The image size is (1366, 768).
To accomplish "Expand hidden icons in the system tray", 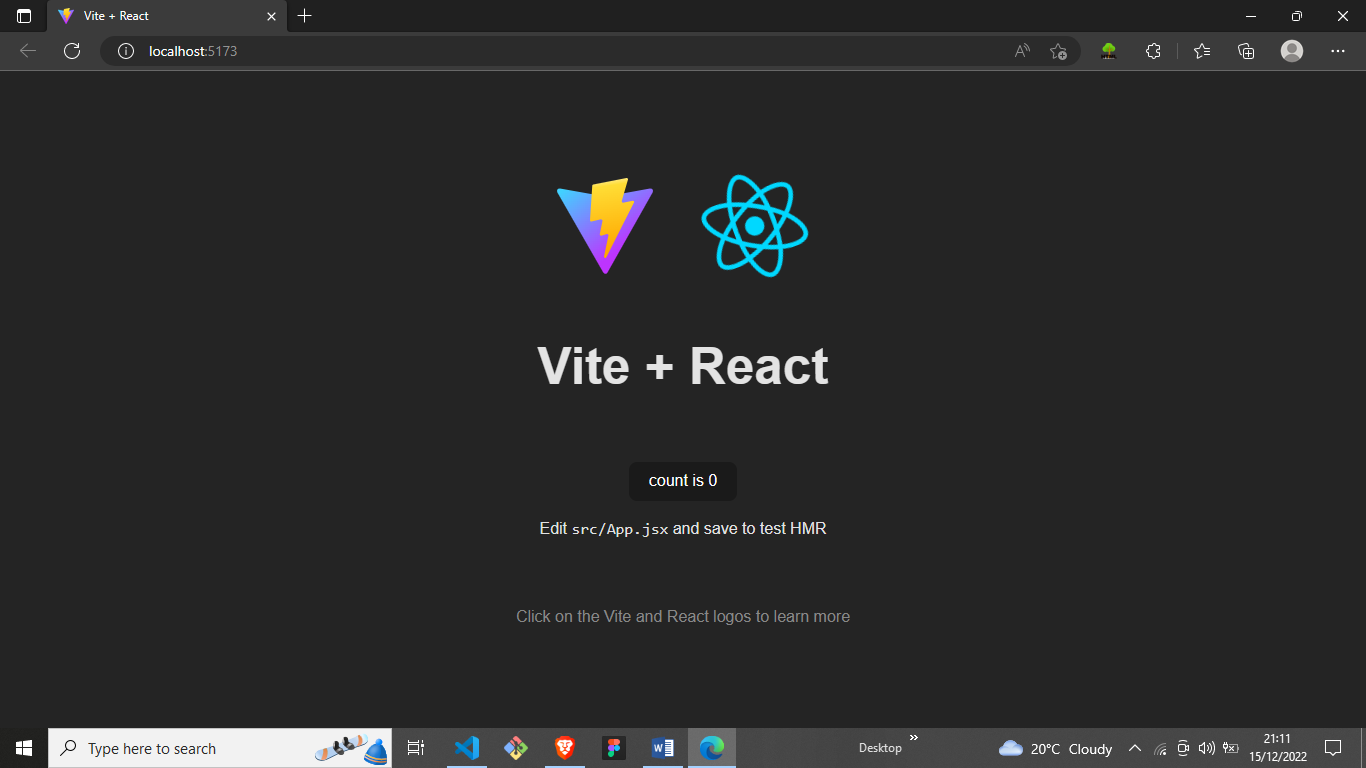I will (x=1135, y=747).
